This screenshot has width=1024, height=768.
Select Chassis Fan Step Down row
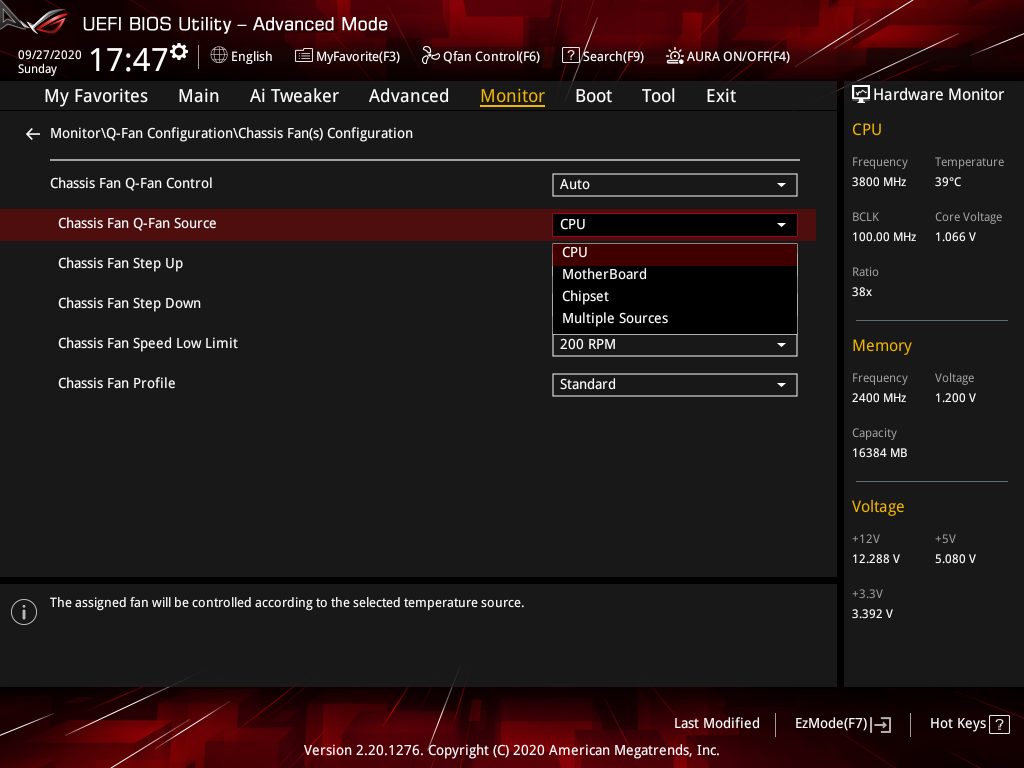[129, 304]
